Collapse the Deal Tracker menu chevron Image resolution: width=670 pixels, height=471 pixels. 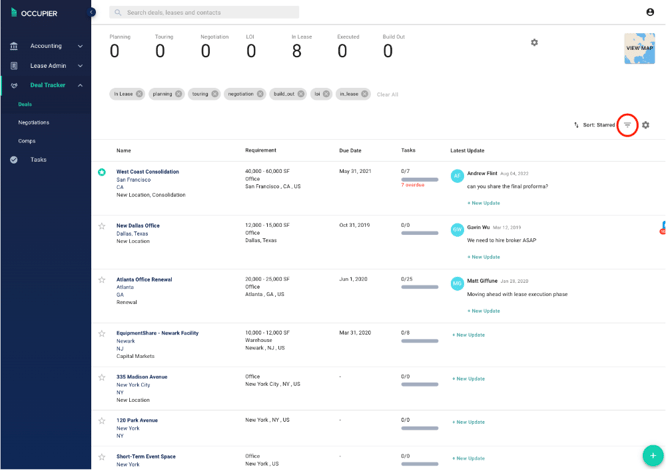(80, 85)
